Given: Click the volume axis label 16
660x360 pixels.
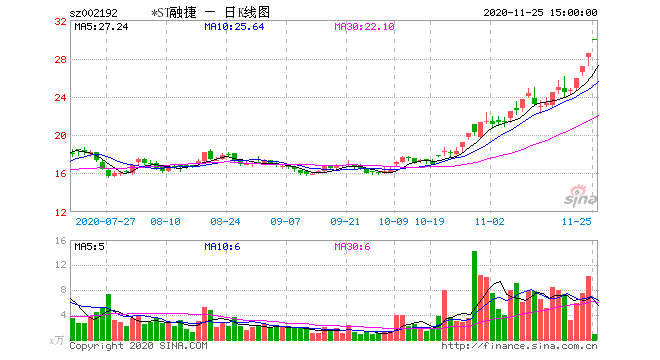Looking at the screenshot, I should (61, 240).
